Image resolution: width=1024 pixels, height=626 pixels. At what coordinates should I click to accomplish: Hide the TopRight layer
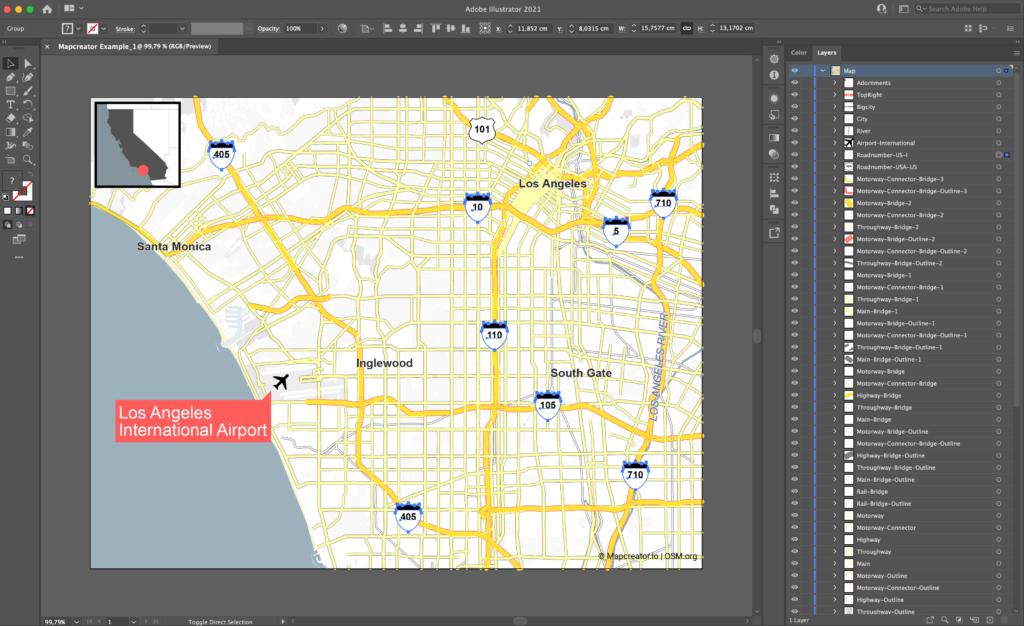795,95
